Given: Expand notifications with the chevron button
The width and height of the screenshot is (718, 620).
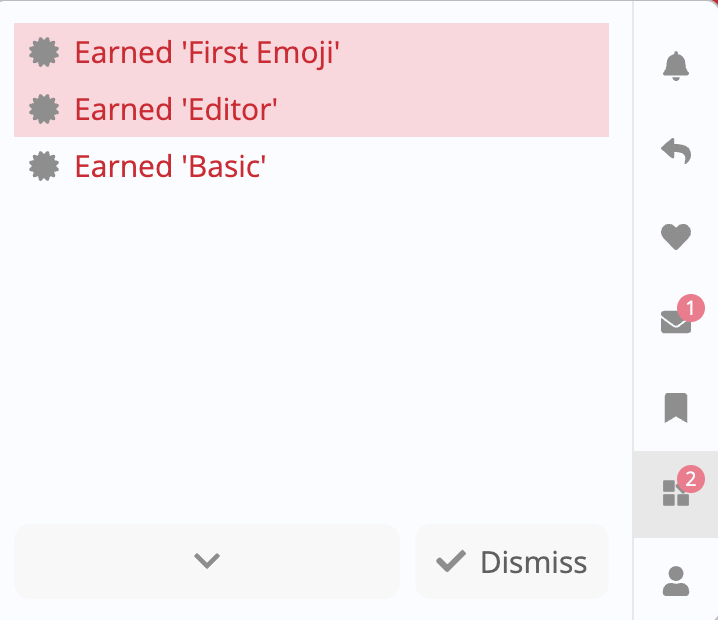Looking at the screenshot, I should coord(207,561).
